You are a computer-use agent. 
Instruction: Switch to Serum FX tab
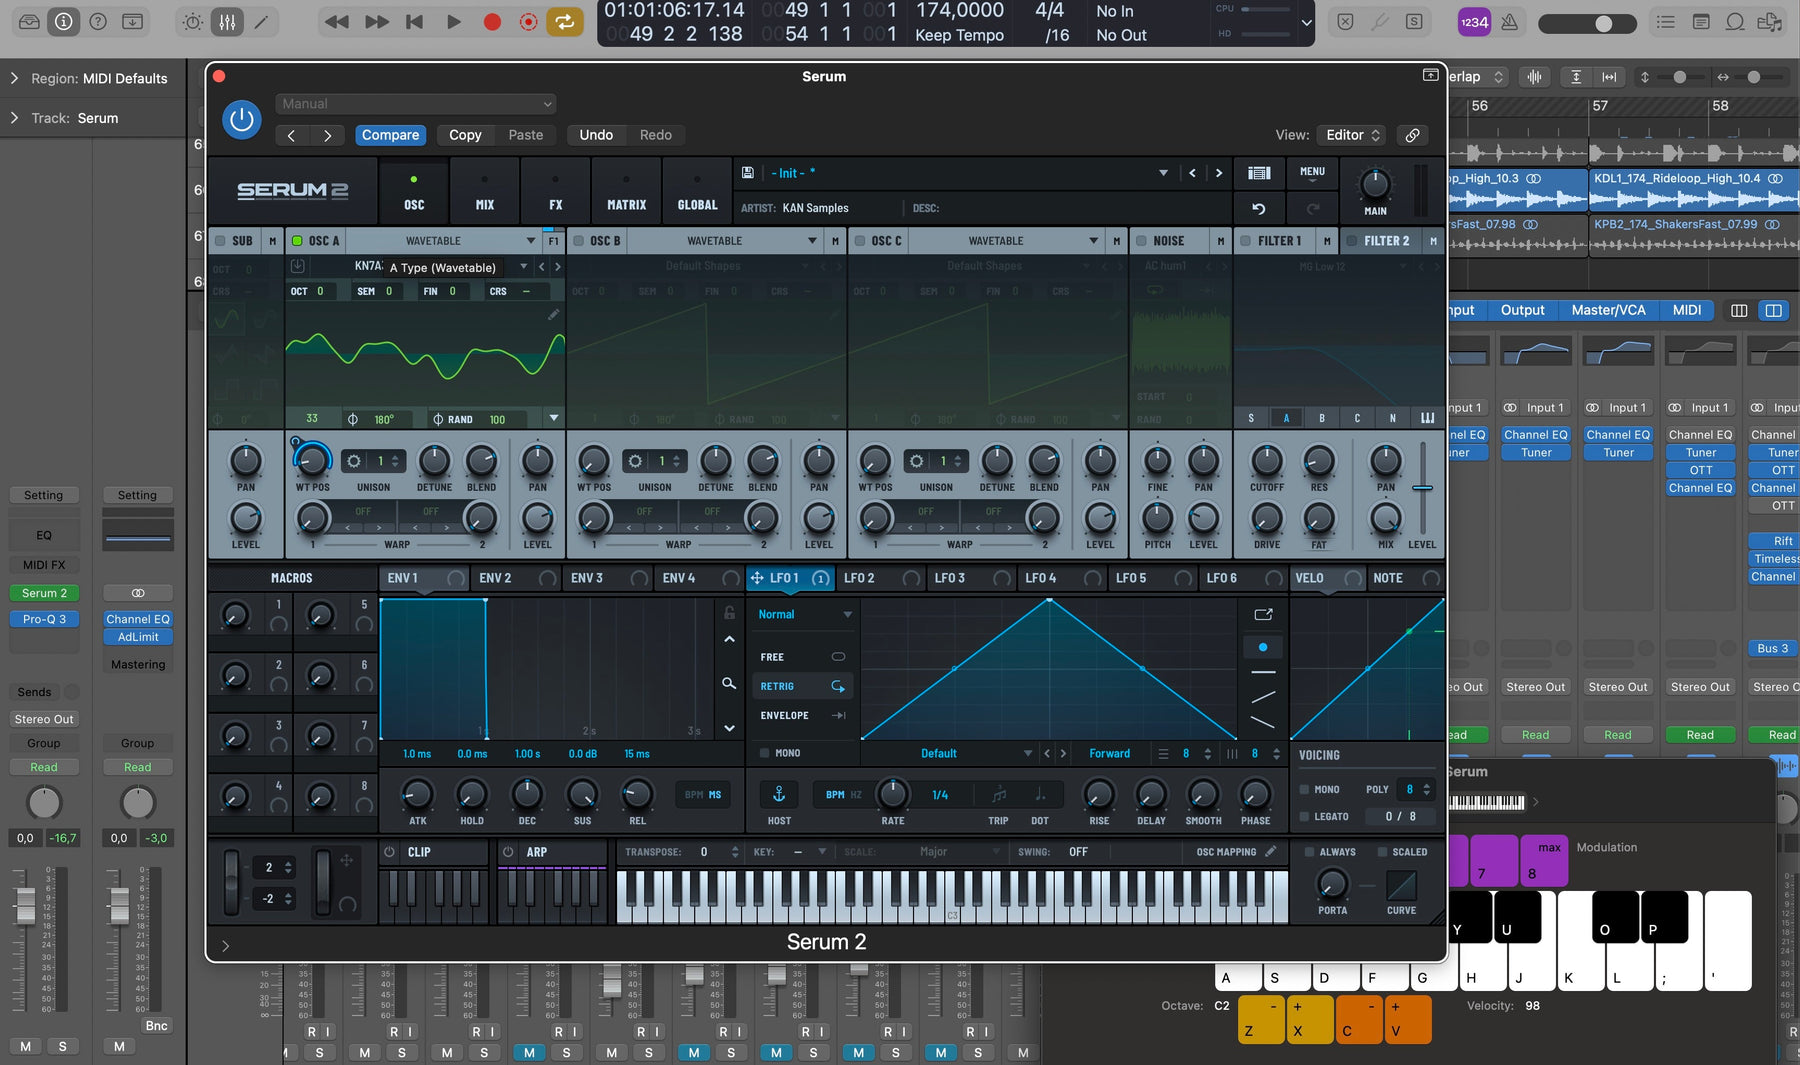(x=556, y=192)
